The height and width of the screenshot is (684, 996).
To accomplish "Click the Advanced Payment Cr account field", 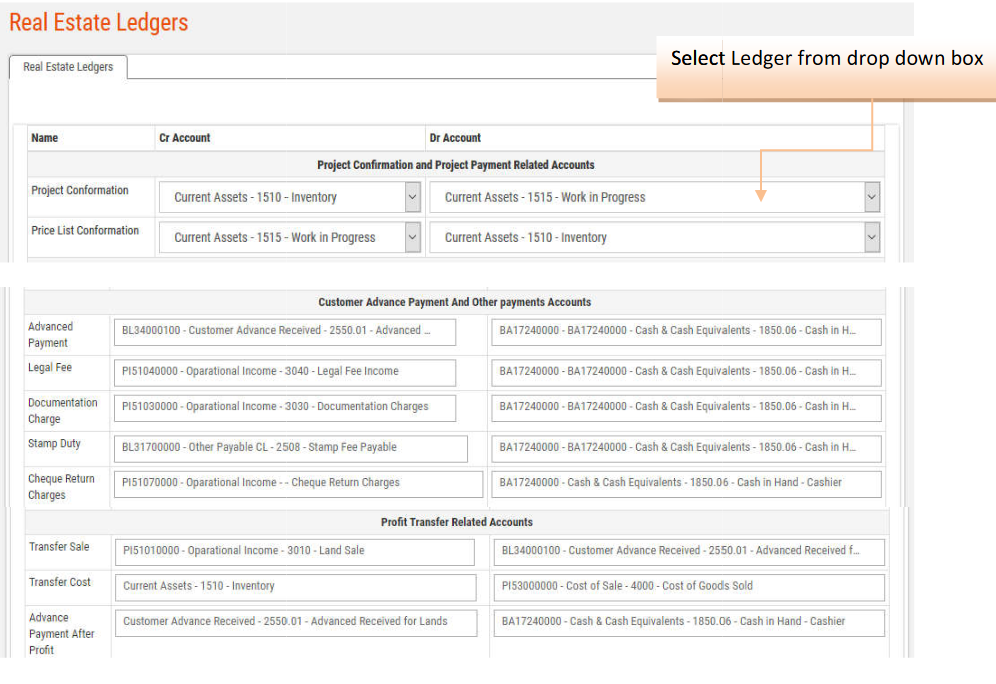I will click(x=285, y=331).
